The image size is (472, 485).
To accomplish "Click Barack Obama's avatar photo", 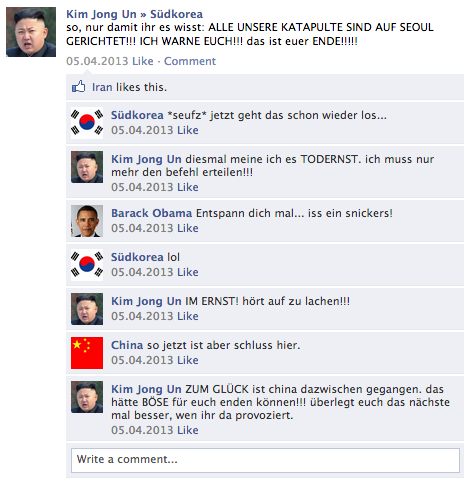I will pyautogui.click(x=87, y=221).
